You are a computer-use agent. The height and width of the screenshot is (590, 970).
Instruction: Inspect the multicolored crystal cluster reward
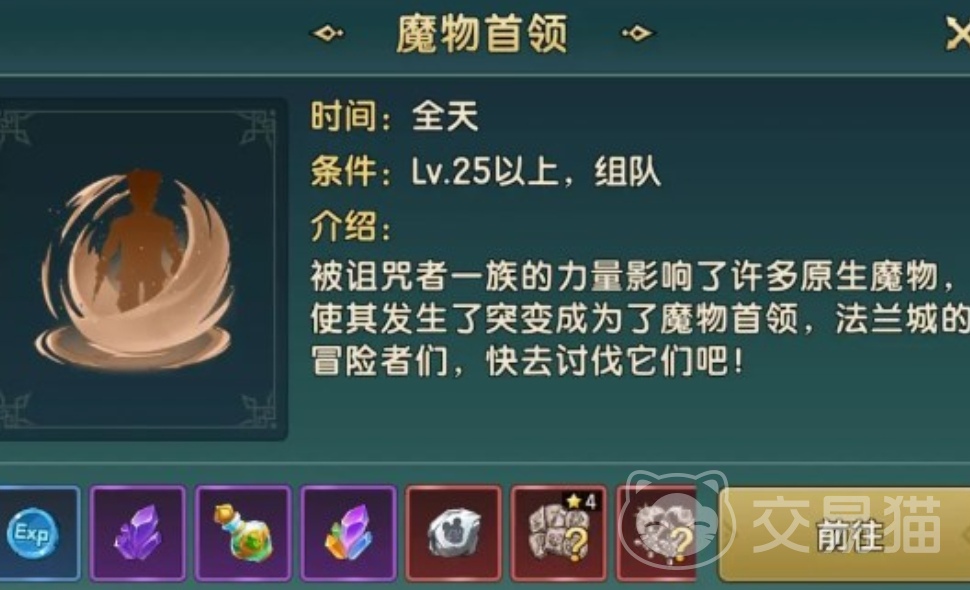pos(348,533)
